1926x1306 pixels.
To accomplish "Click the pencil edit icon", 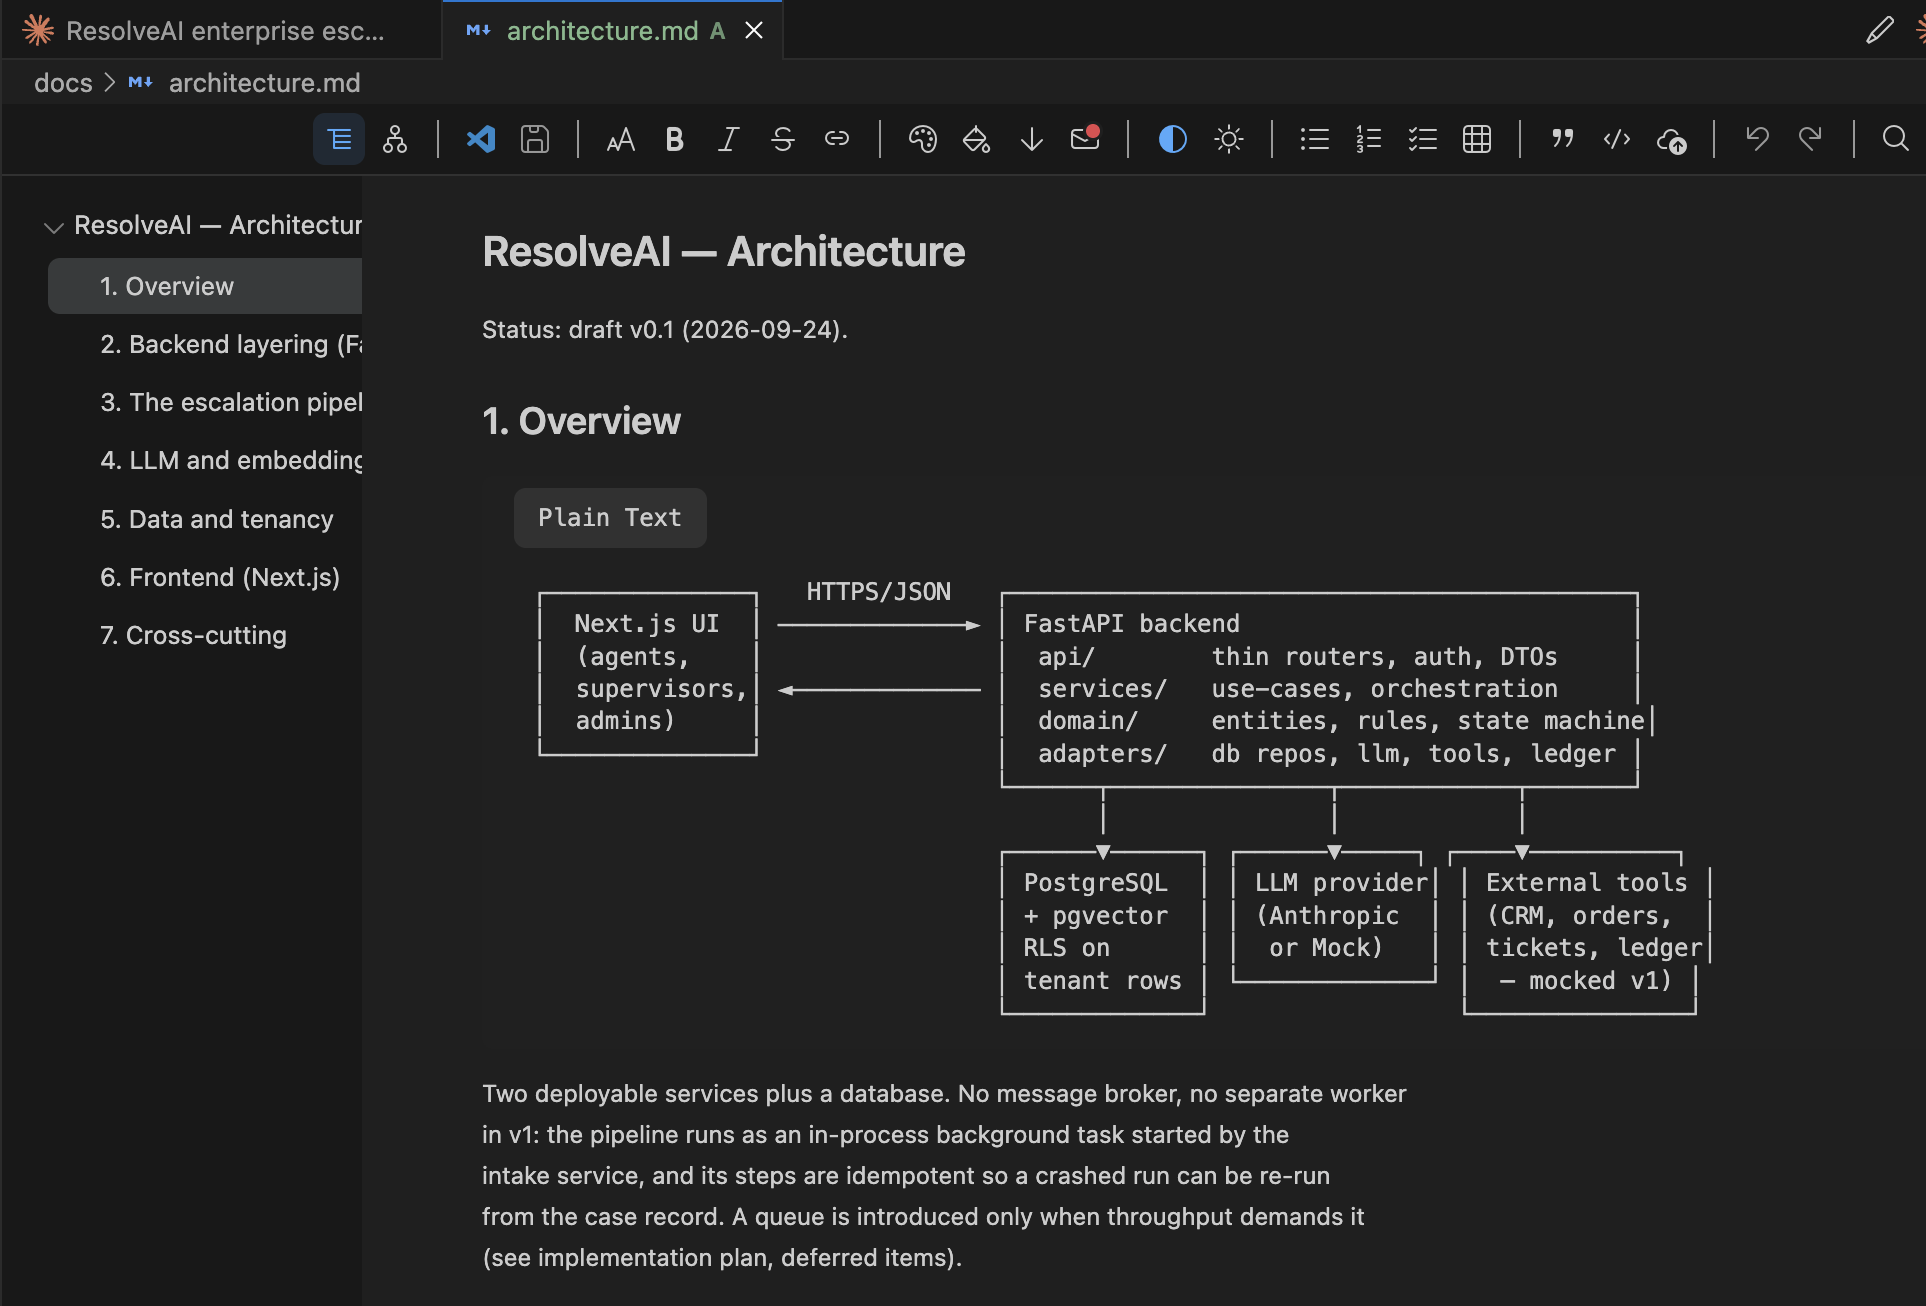I will (1880, 30).
